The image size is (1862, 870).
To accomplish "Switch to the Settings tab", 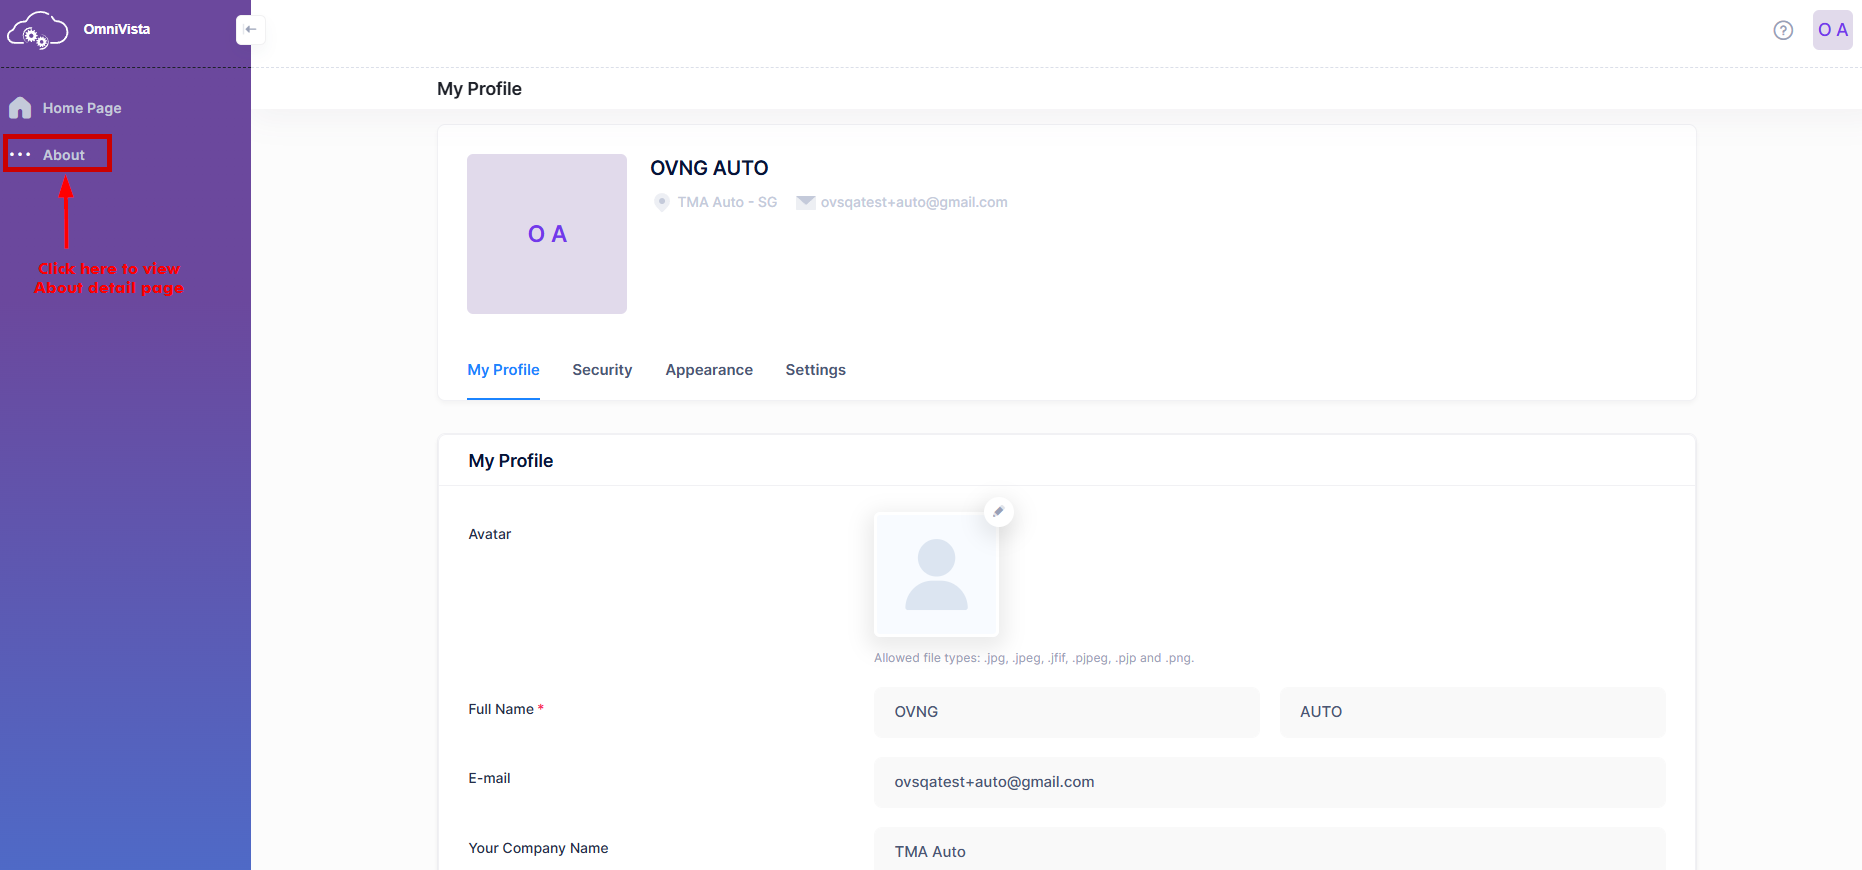I will (x=815, y=370).
